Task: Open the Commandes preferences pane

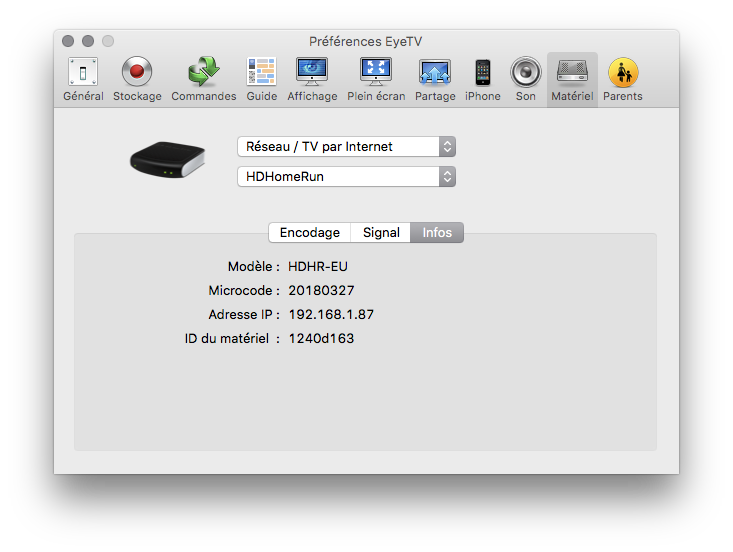Action: pyautogui.click(x=203, y=79)
